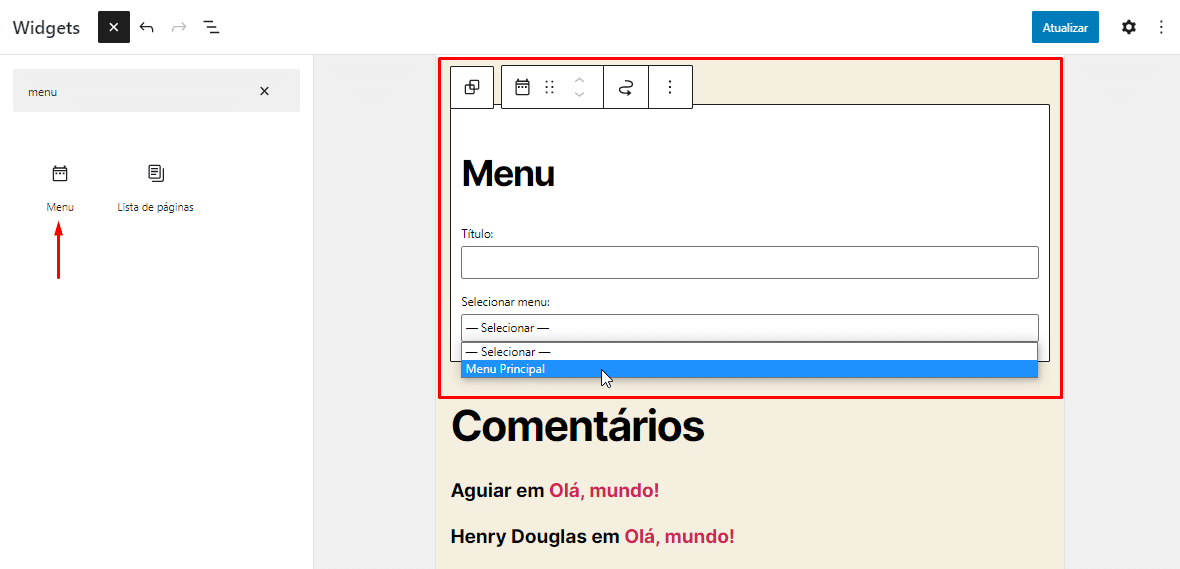This screenshot has height=569, width=1180.
Task: Move the Menu block down
Action: pos(579,95)
